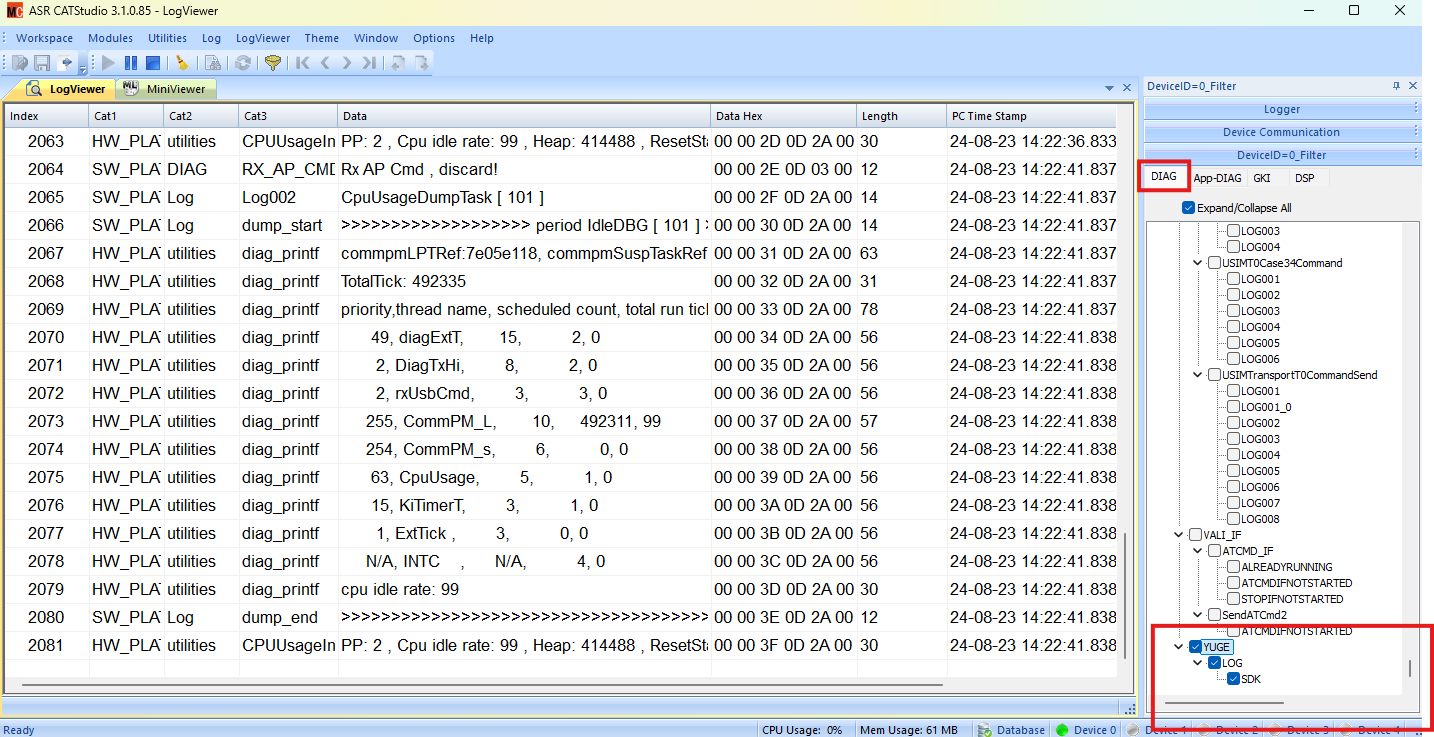
Task: Switch to the MiniViewer tab
Action: (x=166, y=89)
